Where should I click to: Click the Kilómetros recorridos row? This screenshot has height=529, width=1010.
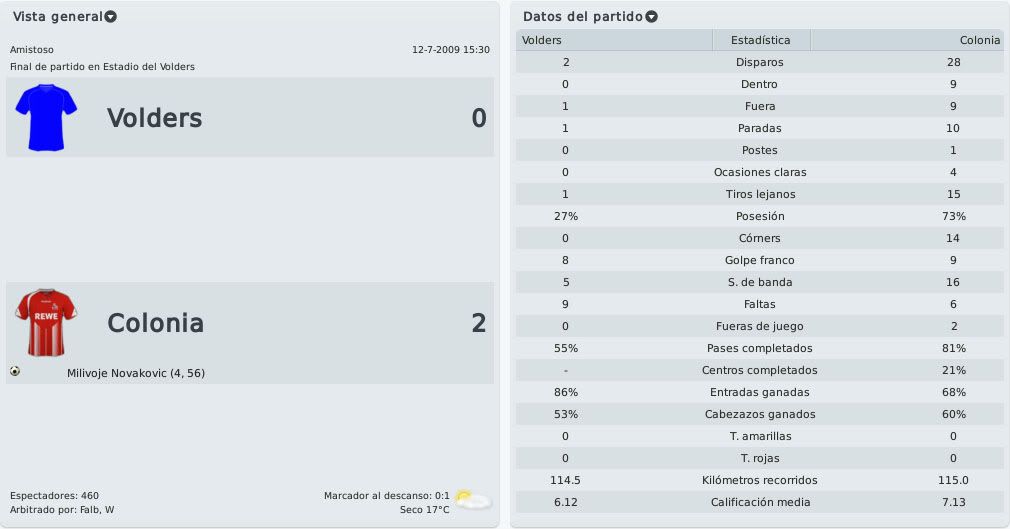pyautogui.click(x=759, y=481)
